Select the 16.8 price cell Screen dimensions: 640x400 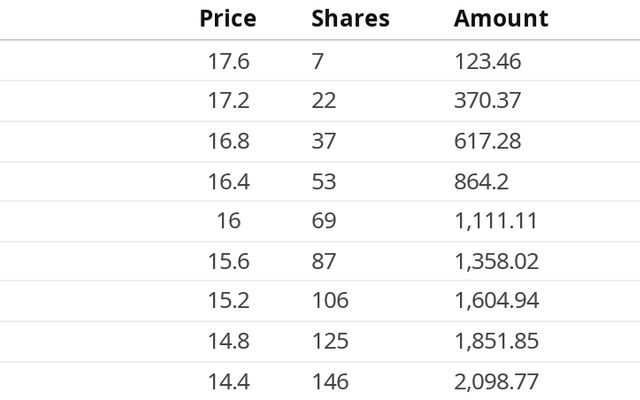228,141
